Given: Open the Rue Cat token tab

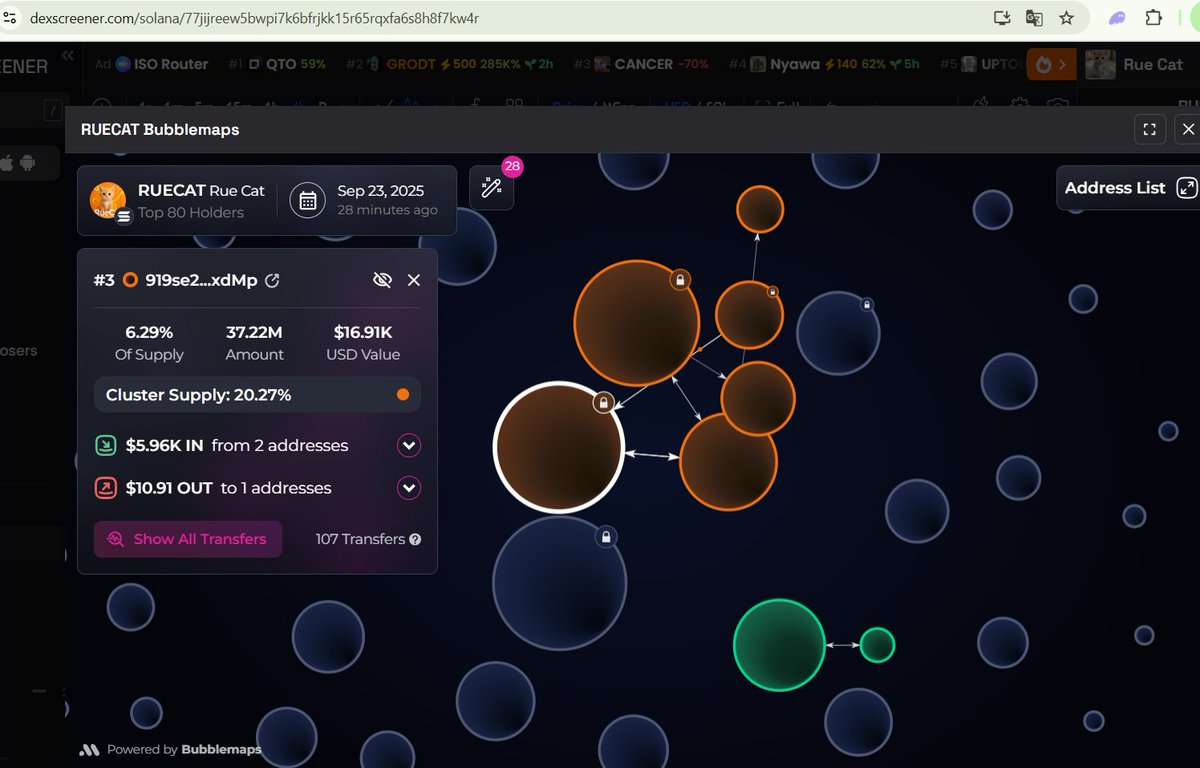Looking at the screenshot, I should pos(1136,64).
